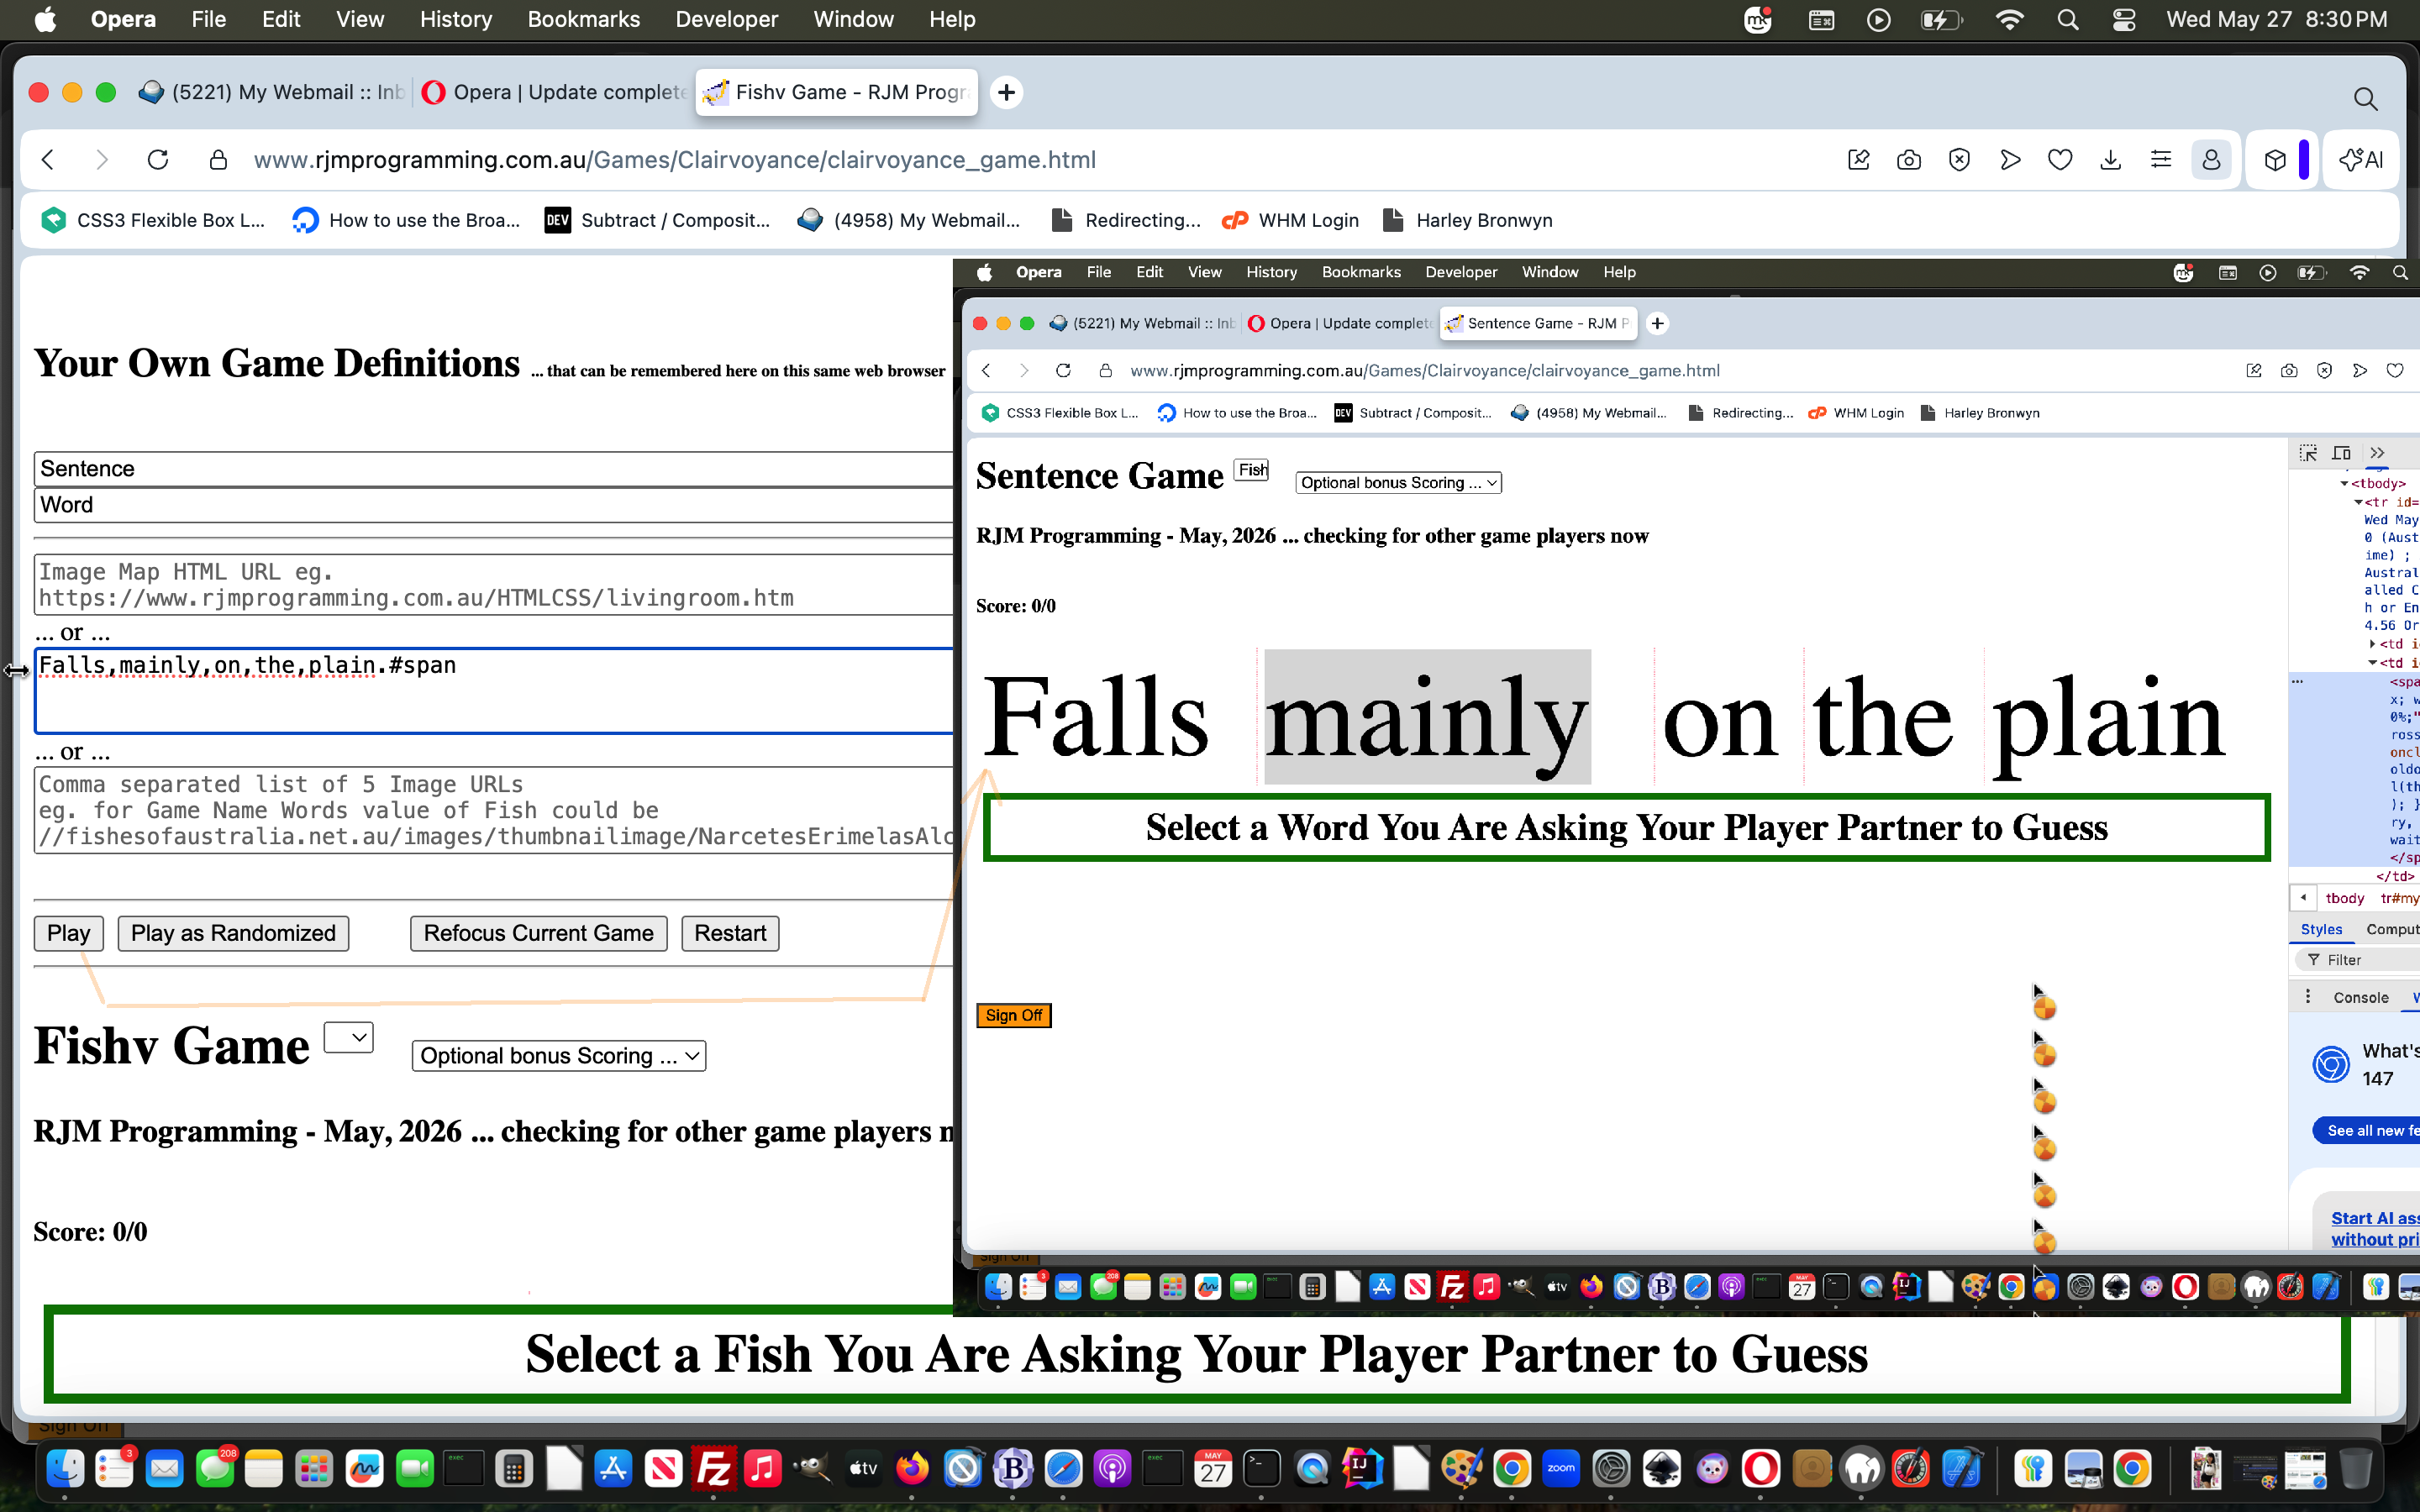2420x1512 pixels.
Task: Launch Zoom from the Dock
Action: coord(1561,1469)
